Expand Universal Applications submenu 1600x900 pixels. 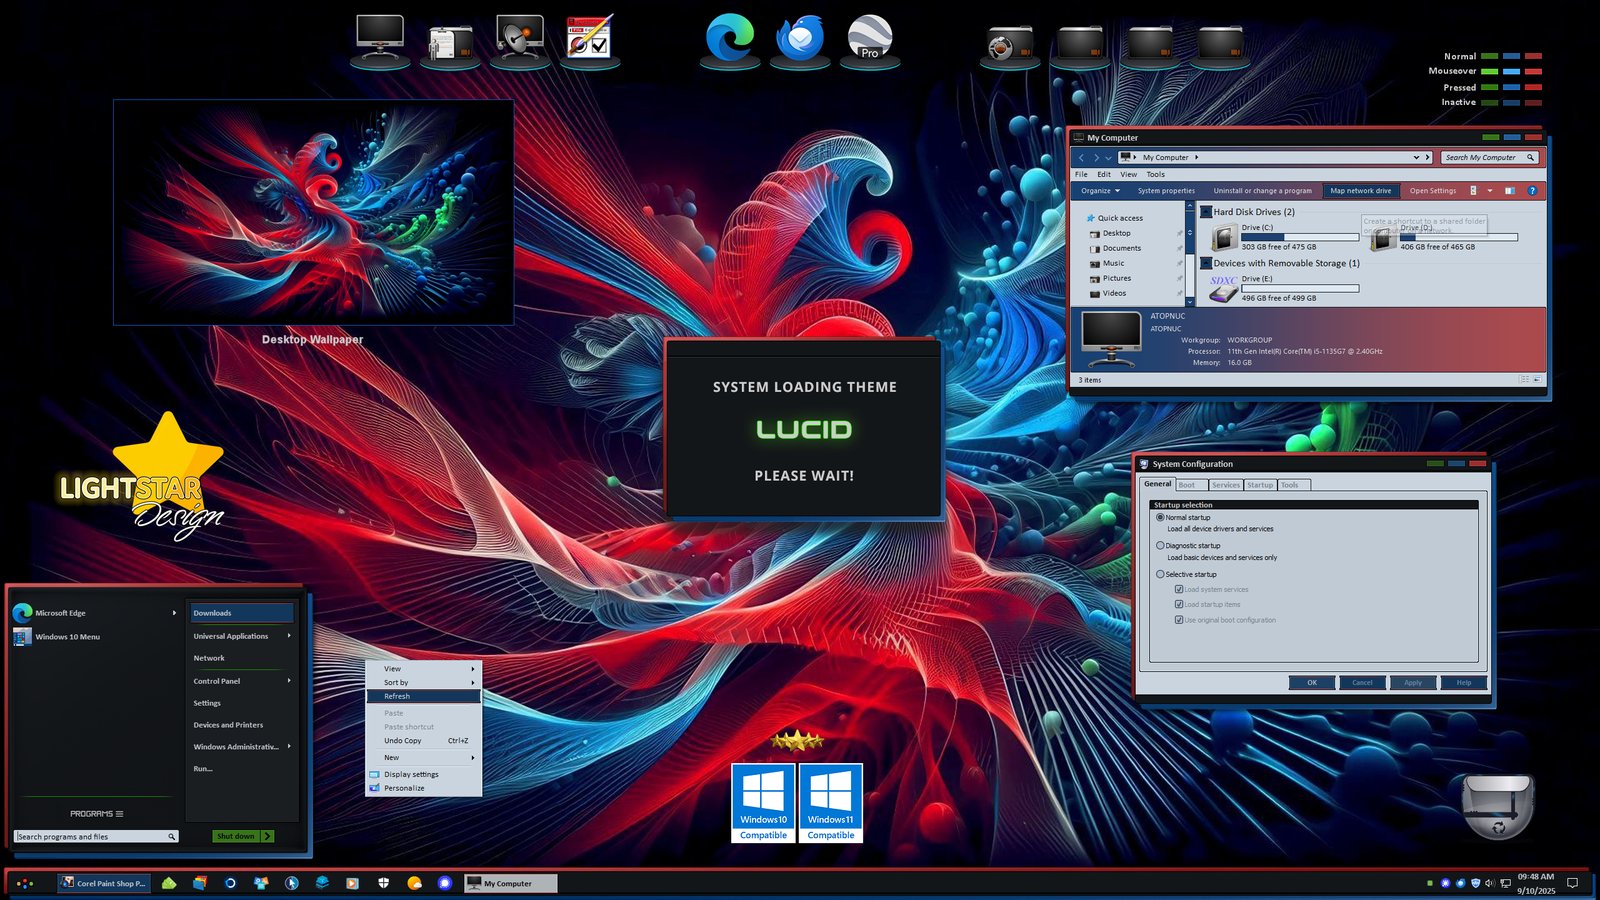click(289, 635)
